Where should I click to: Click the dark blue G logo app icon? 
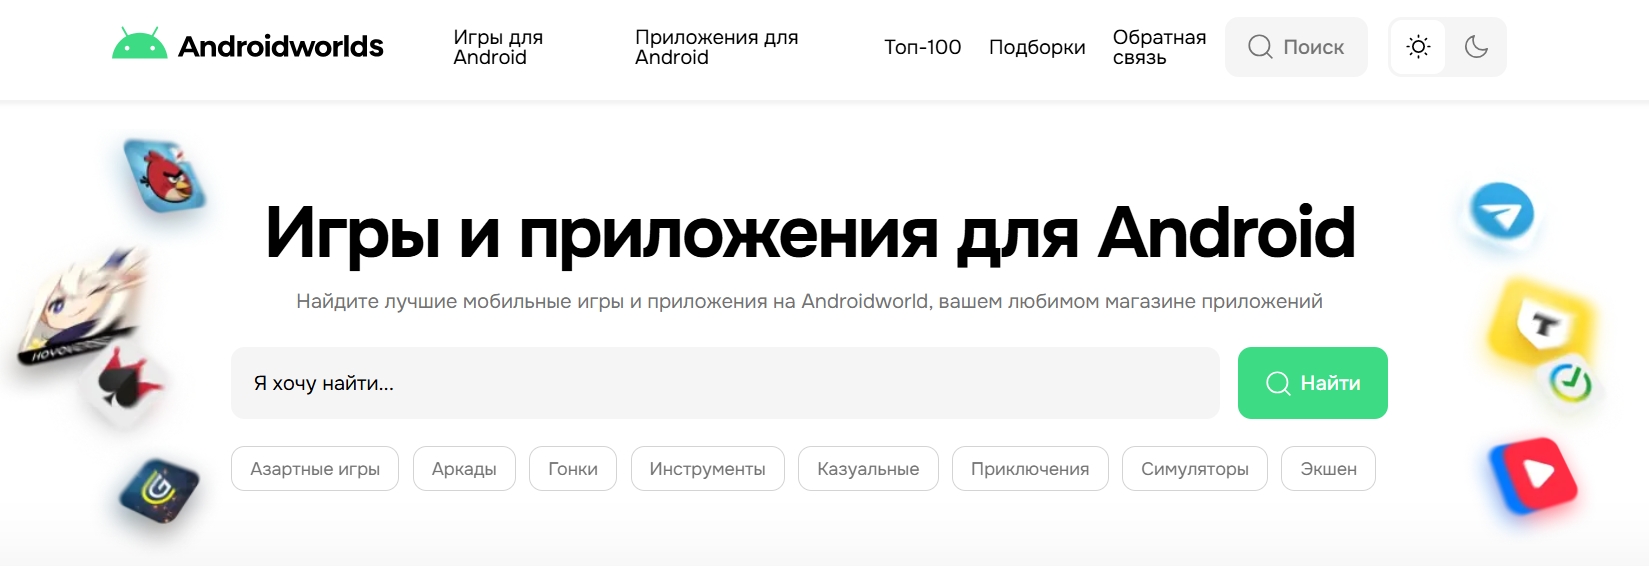[159, 491]
